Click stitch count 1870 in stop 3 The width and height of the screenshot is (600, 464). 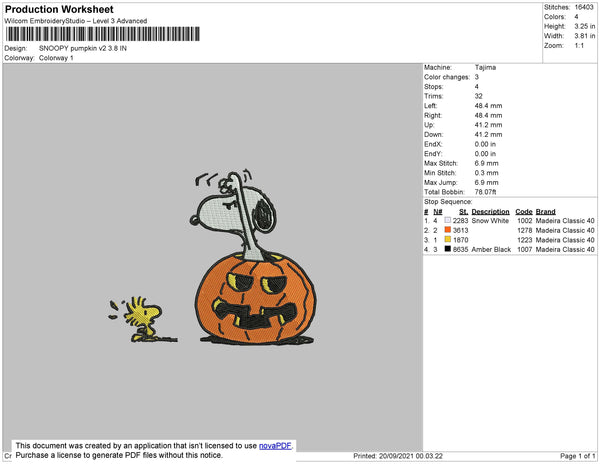point(460,240)
